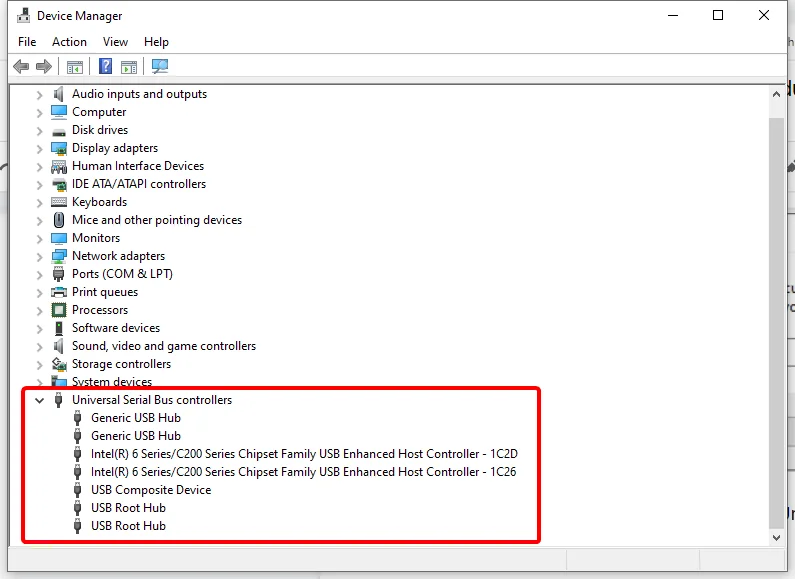Expand the Disk drives chevron
The width and height of the screenshot is (795, 579).
coord(40,131)
